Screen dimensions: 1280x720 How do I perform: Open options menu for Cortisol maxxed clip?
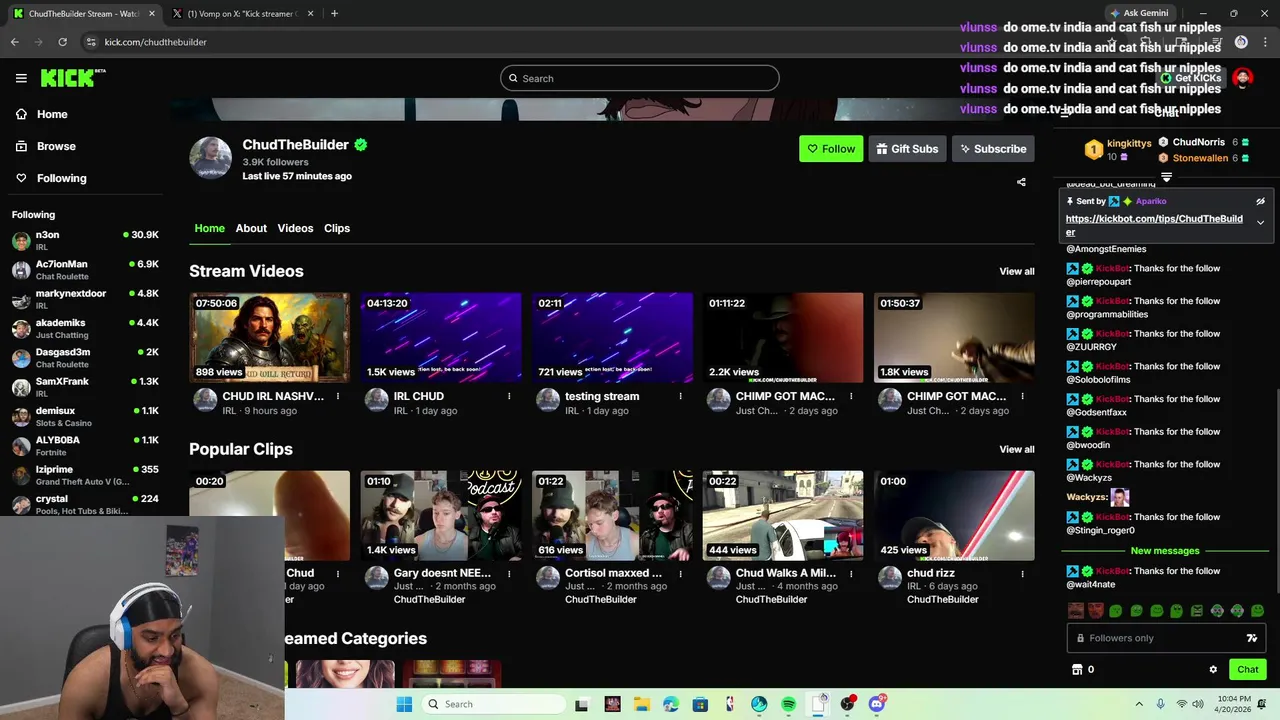coord(680,574)
